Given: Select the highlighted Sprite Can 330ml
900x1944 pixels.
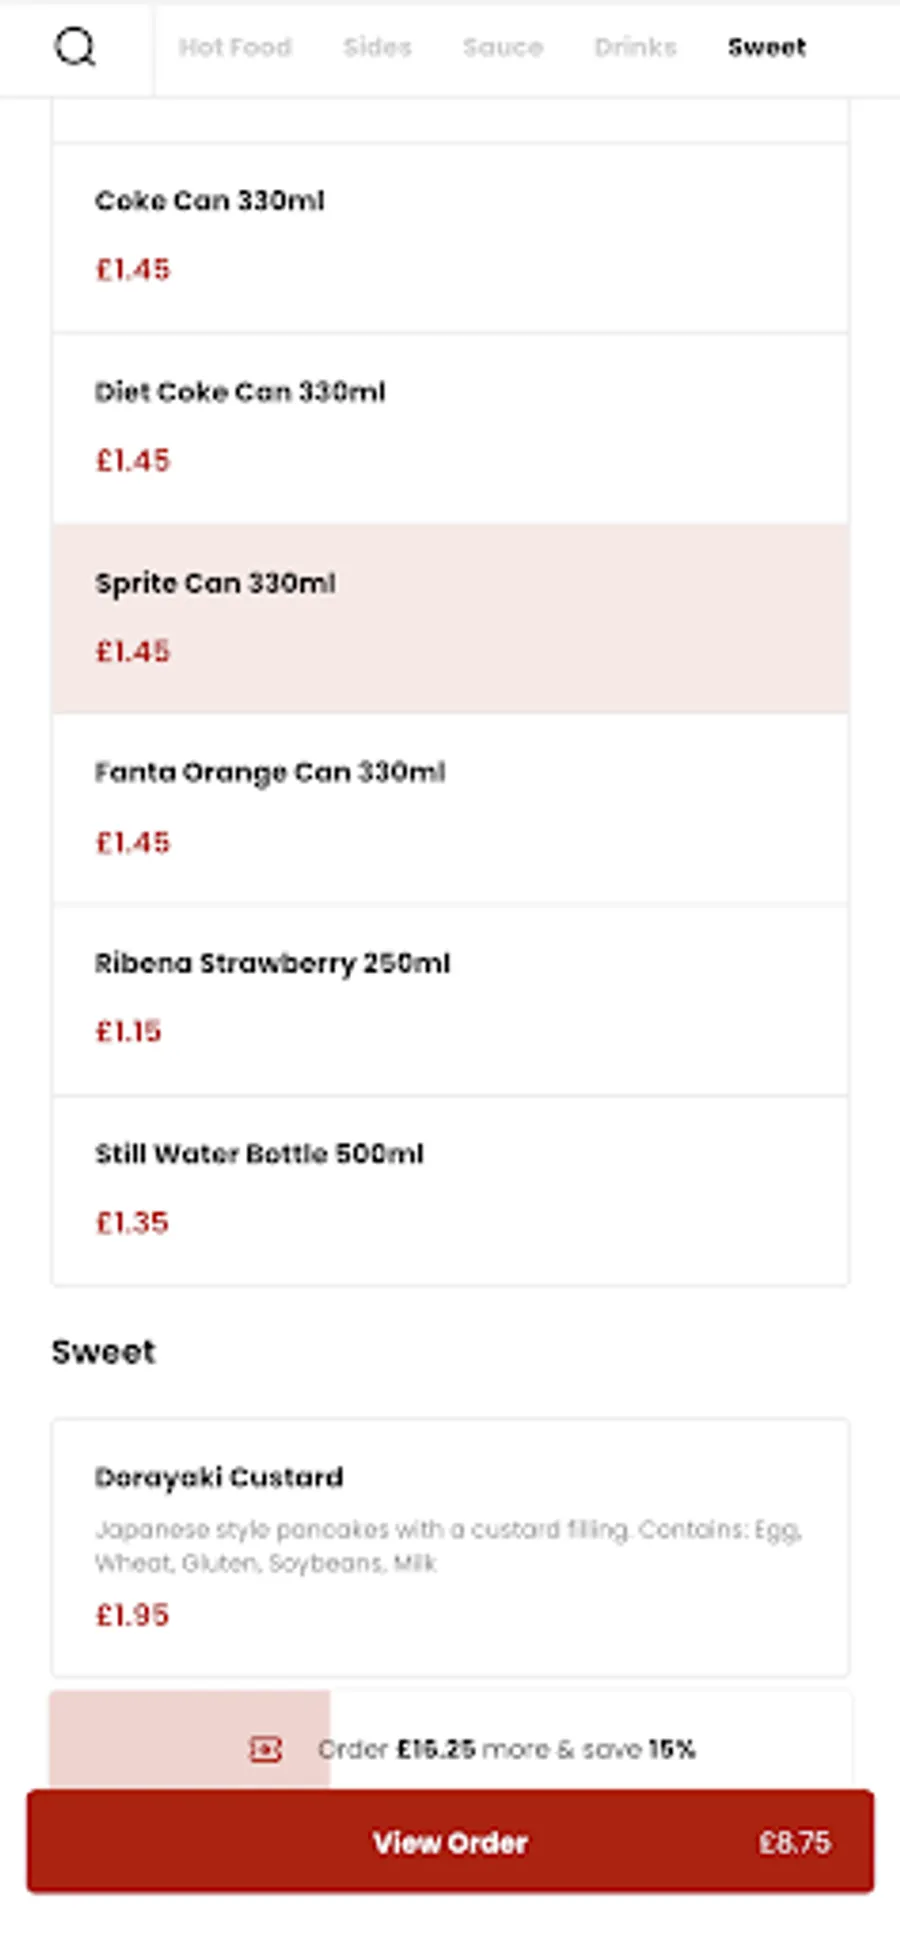Looking at the screenshot, I should 450,618.
